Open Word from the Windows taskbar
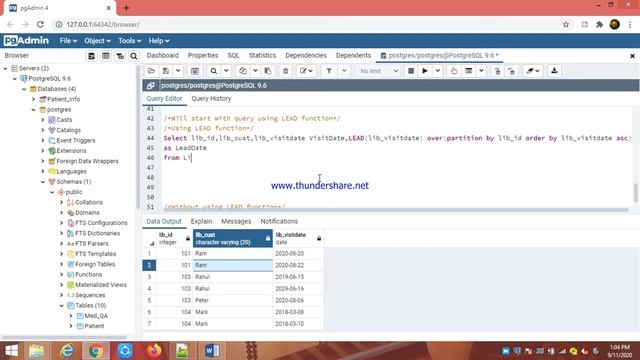The height and width of the screenshot is (360, 640). pos(212,351)
